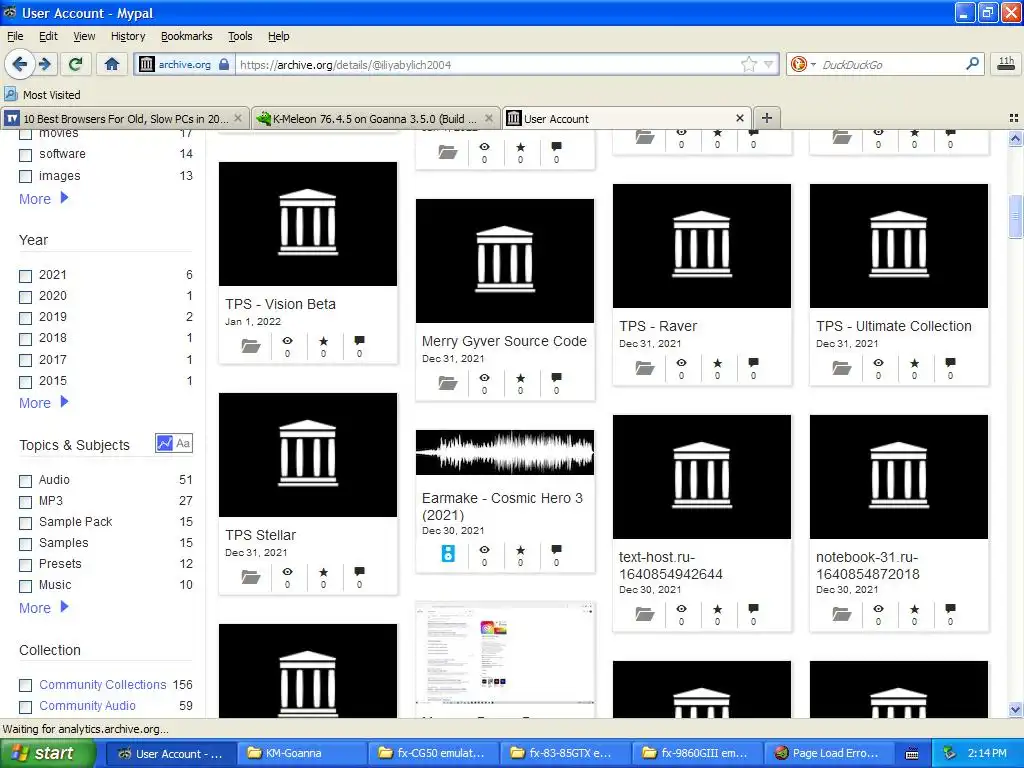
Task: Open the TPS Stellar item thumbnail
Action: coord(308,455)
